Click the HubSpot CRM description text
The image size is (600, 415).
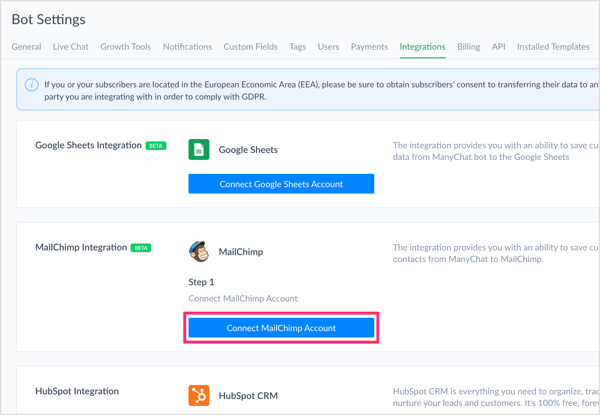tap(496, 397)
